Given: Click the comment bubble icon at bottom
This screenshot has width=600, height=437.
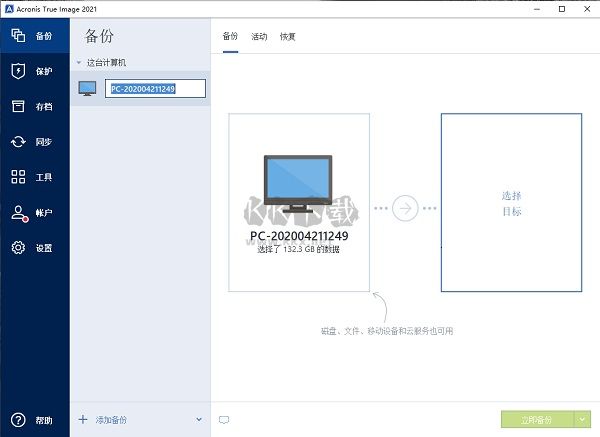Looking at the screenshot, I should 224,420.
